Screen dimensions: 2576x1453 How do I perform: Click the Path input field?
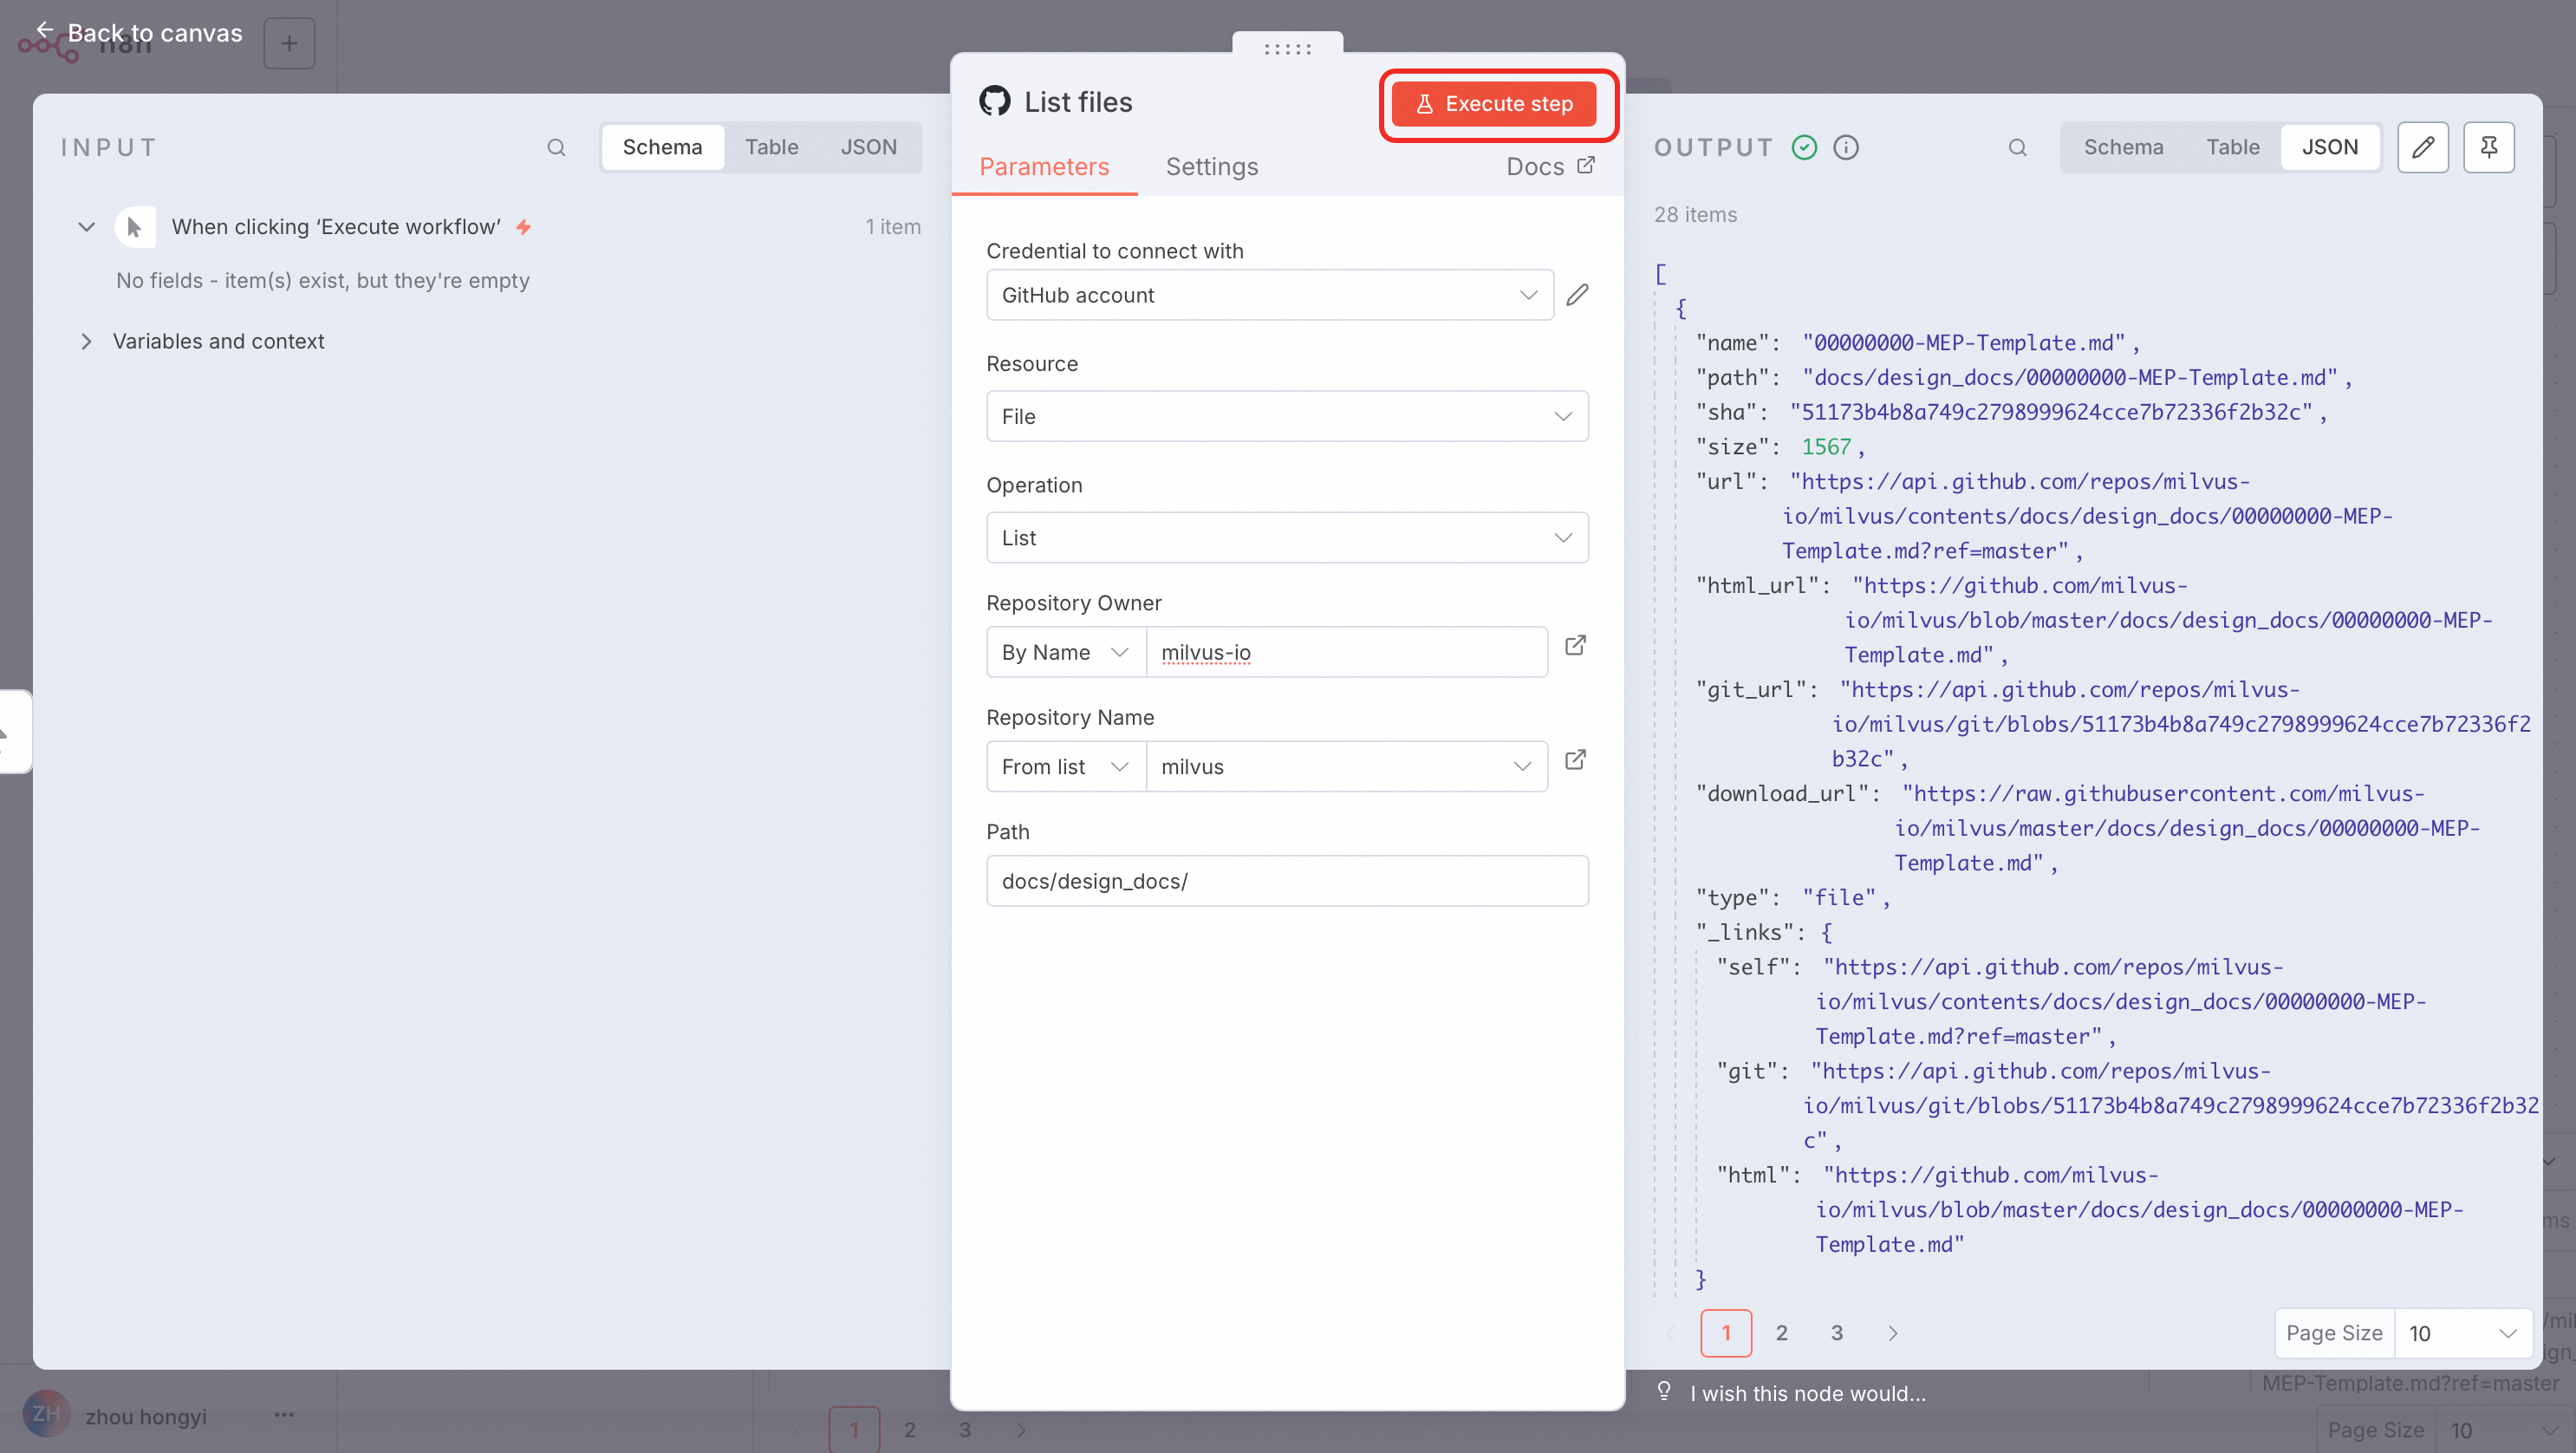[1286, 881]
